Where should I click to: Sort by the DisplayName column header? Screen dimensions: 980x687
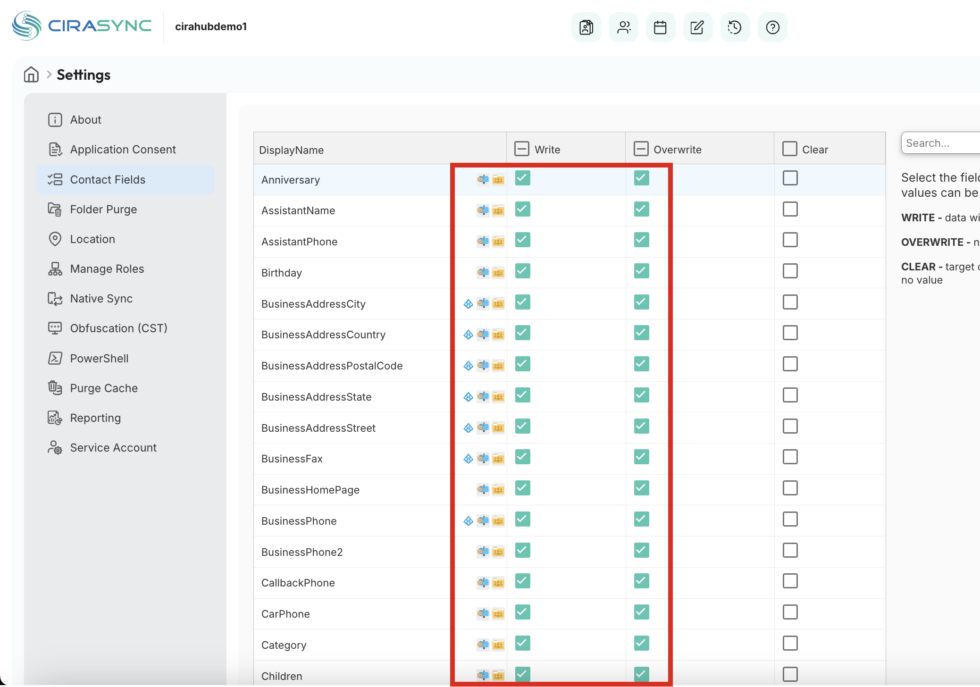pos(292,150)
